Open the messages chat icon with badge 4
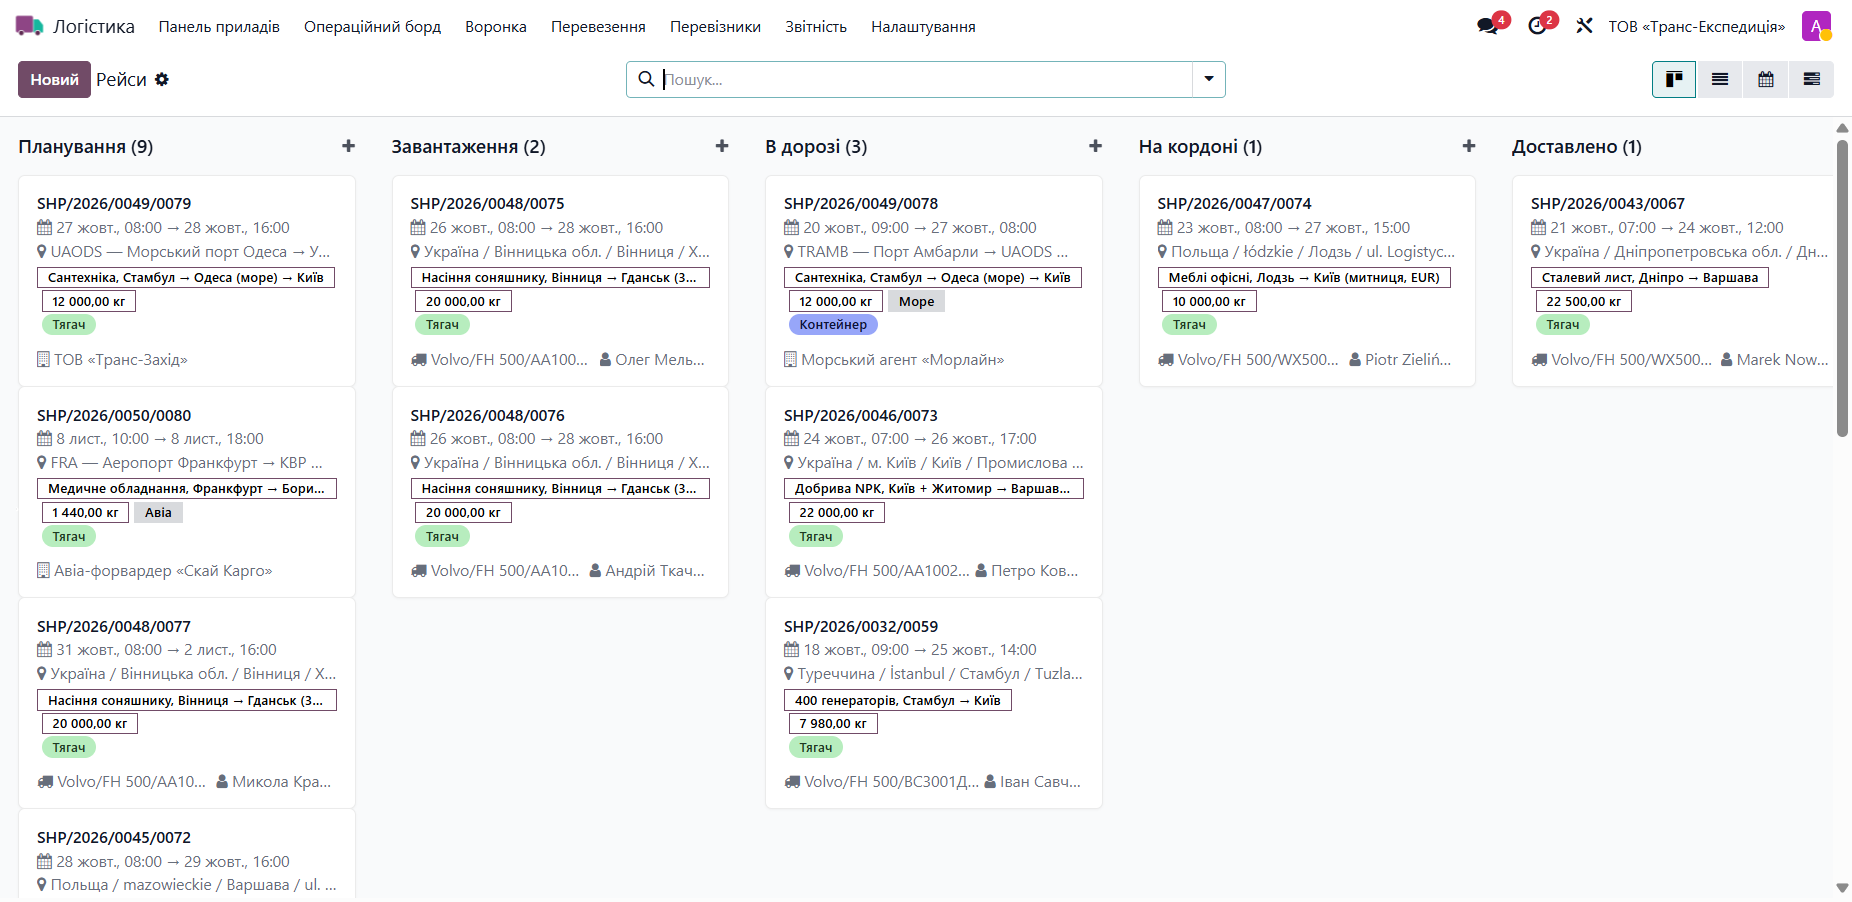Image resolution: width=1852 pixels, height=902 pixels. 1489,26
